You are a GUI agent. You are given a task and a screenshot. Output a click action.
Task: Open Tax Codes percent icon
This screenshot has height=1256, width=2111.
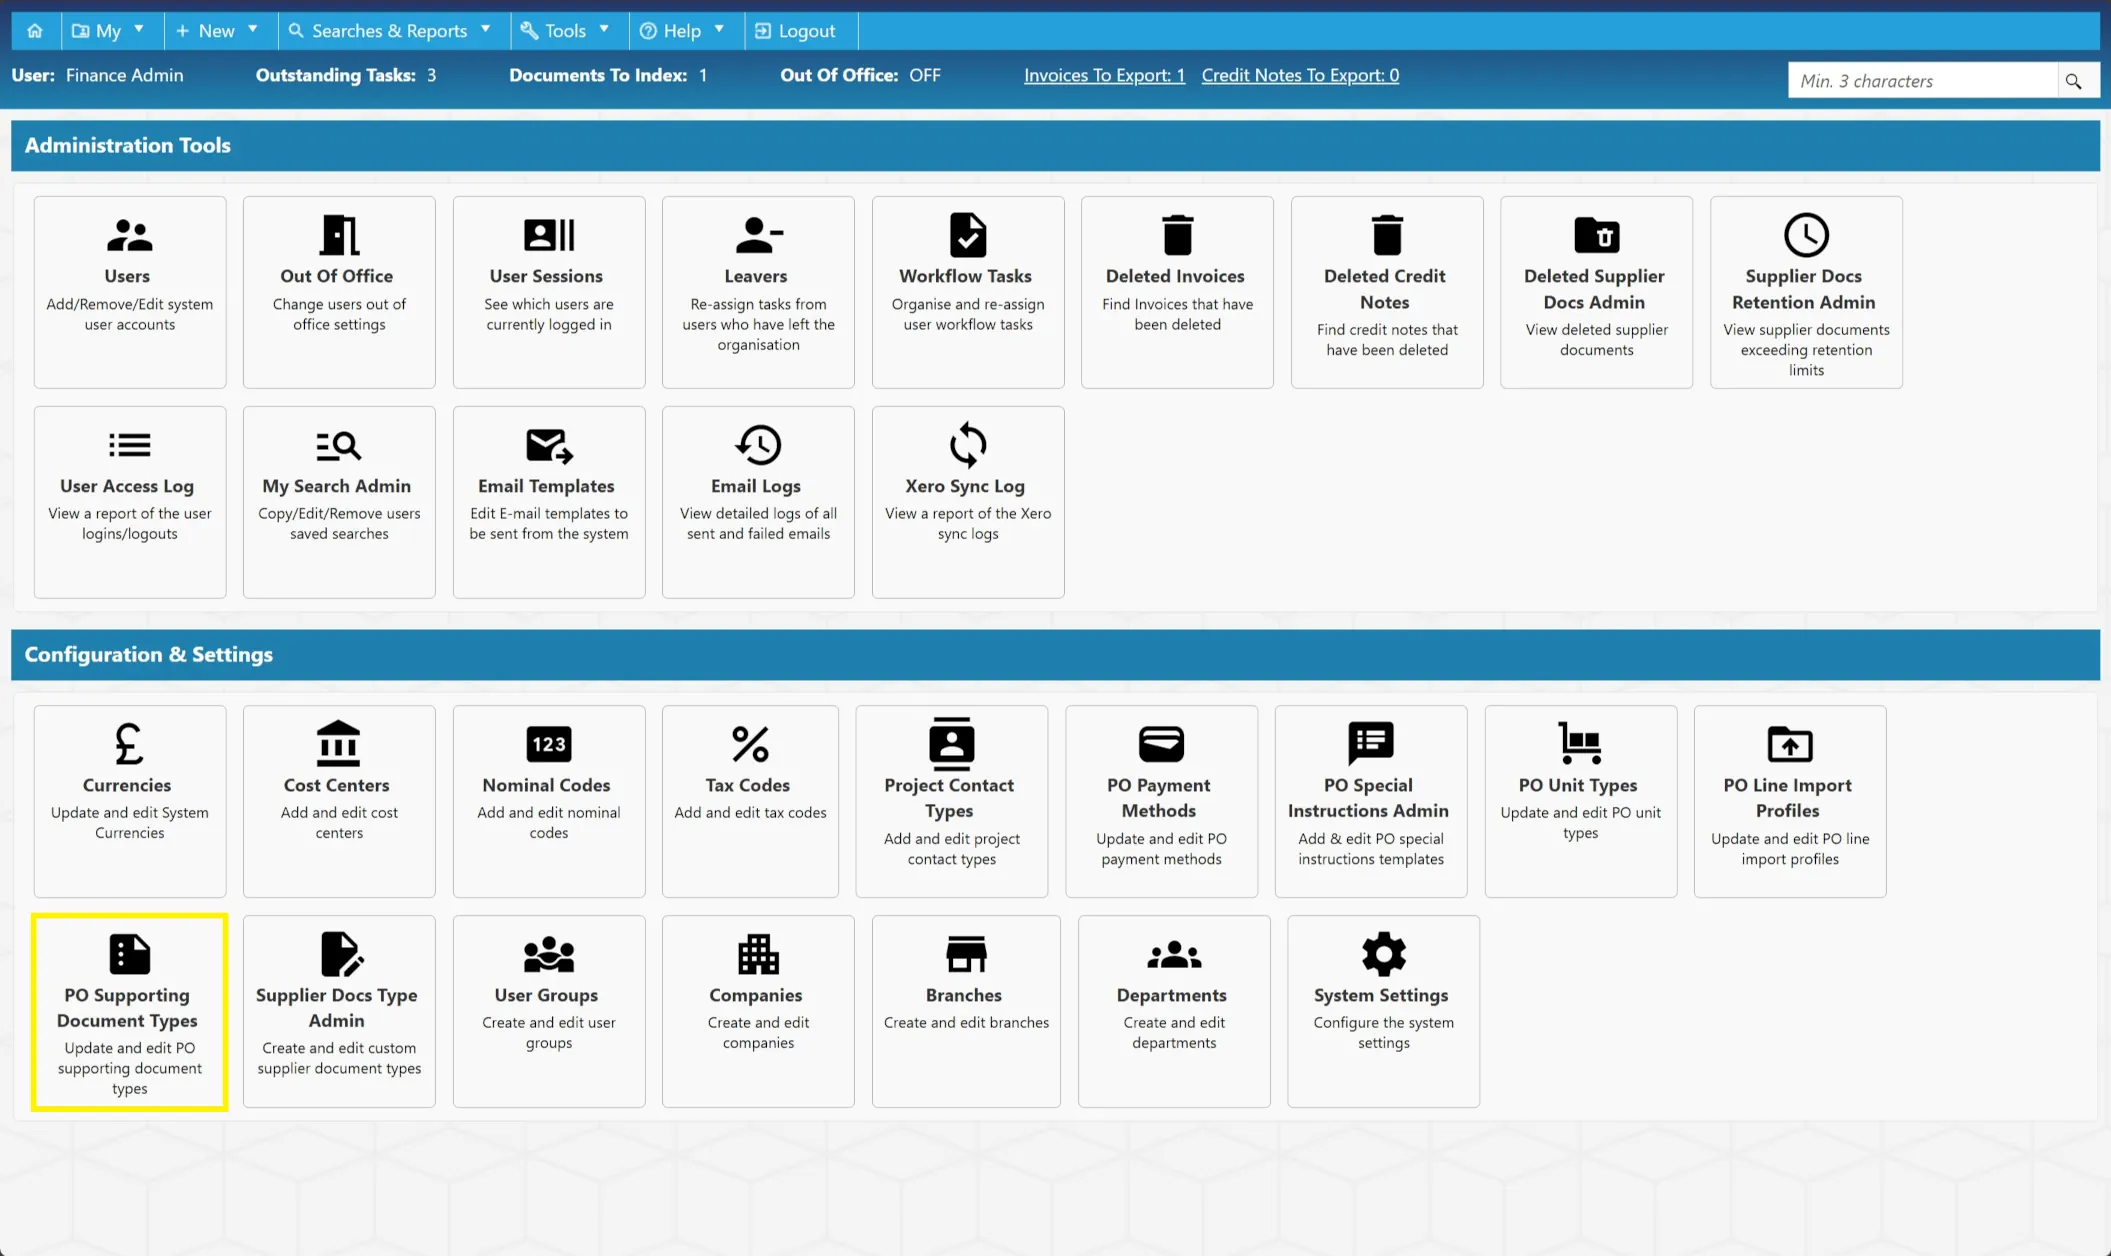point(750,744)
